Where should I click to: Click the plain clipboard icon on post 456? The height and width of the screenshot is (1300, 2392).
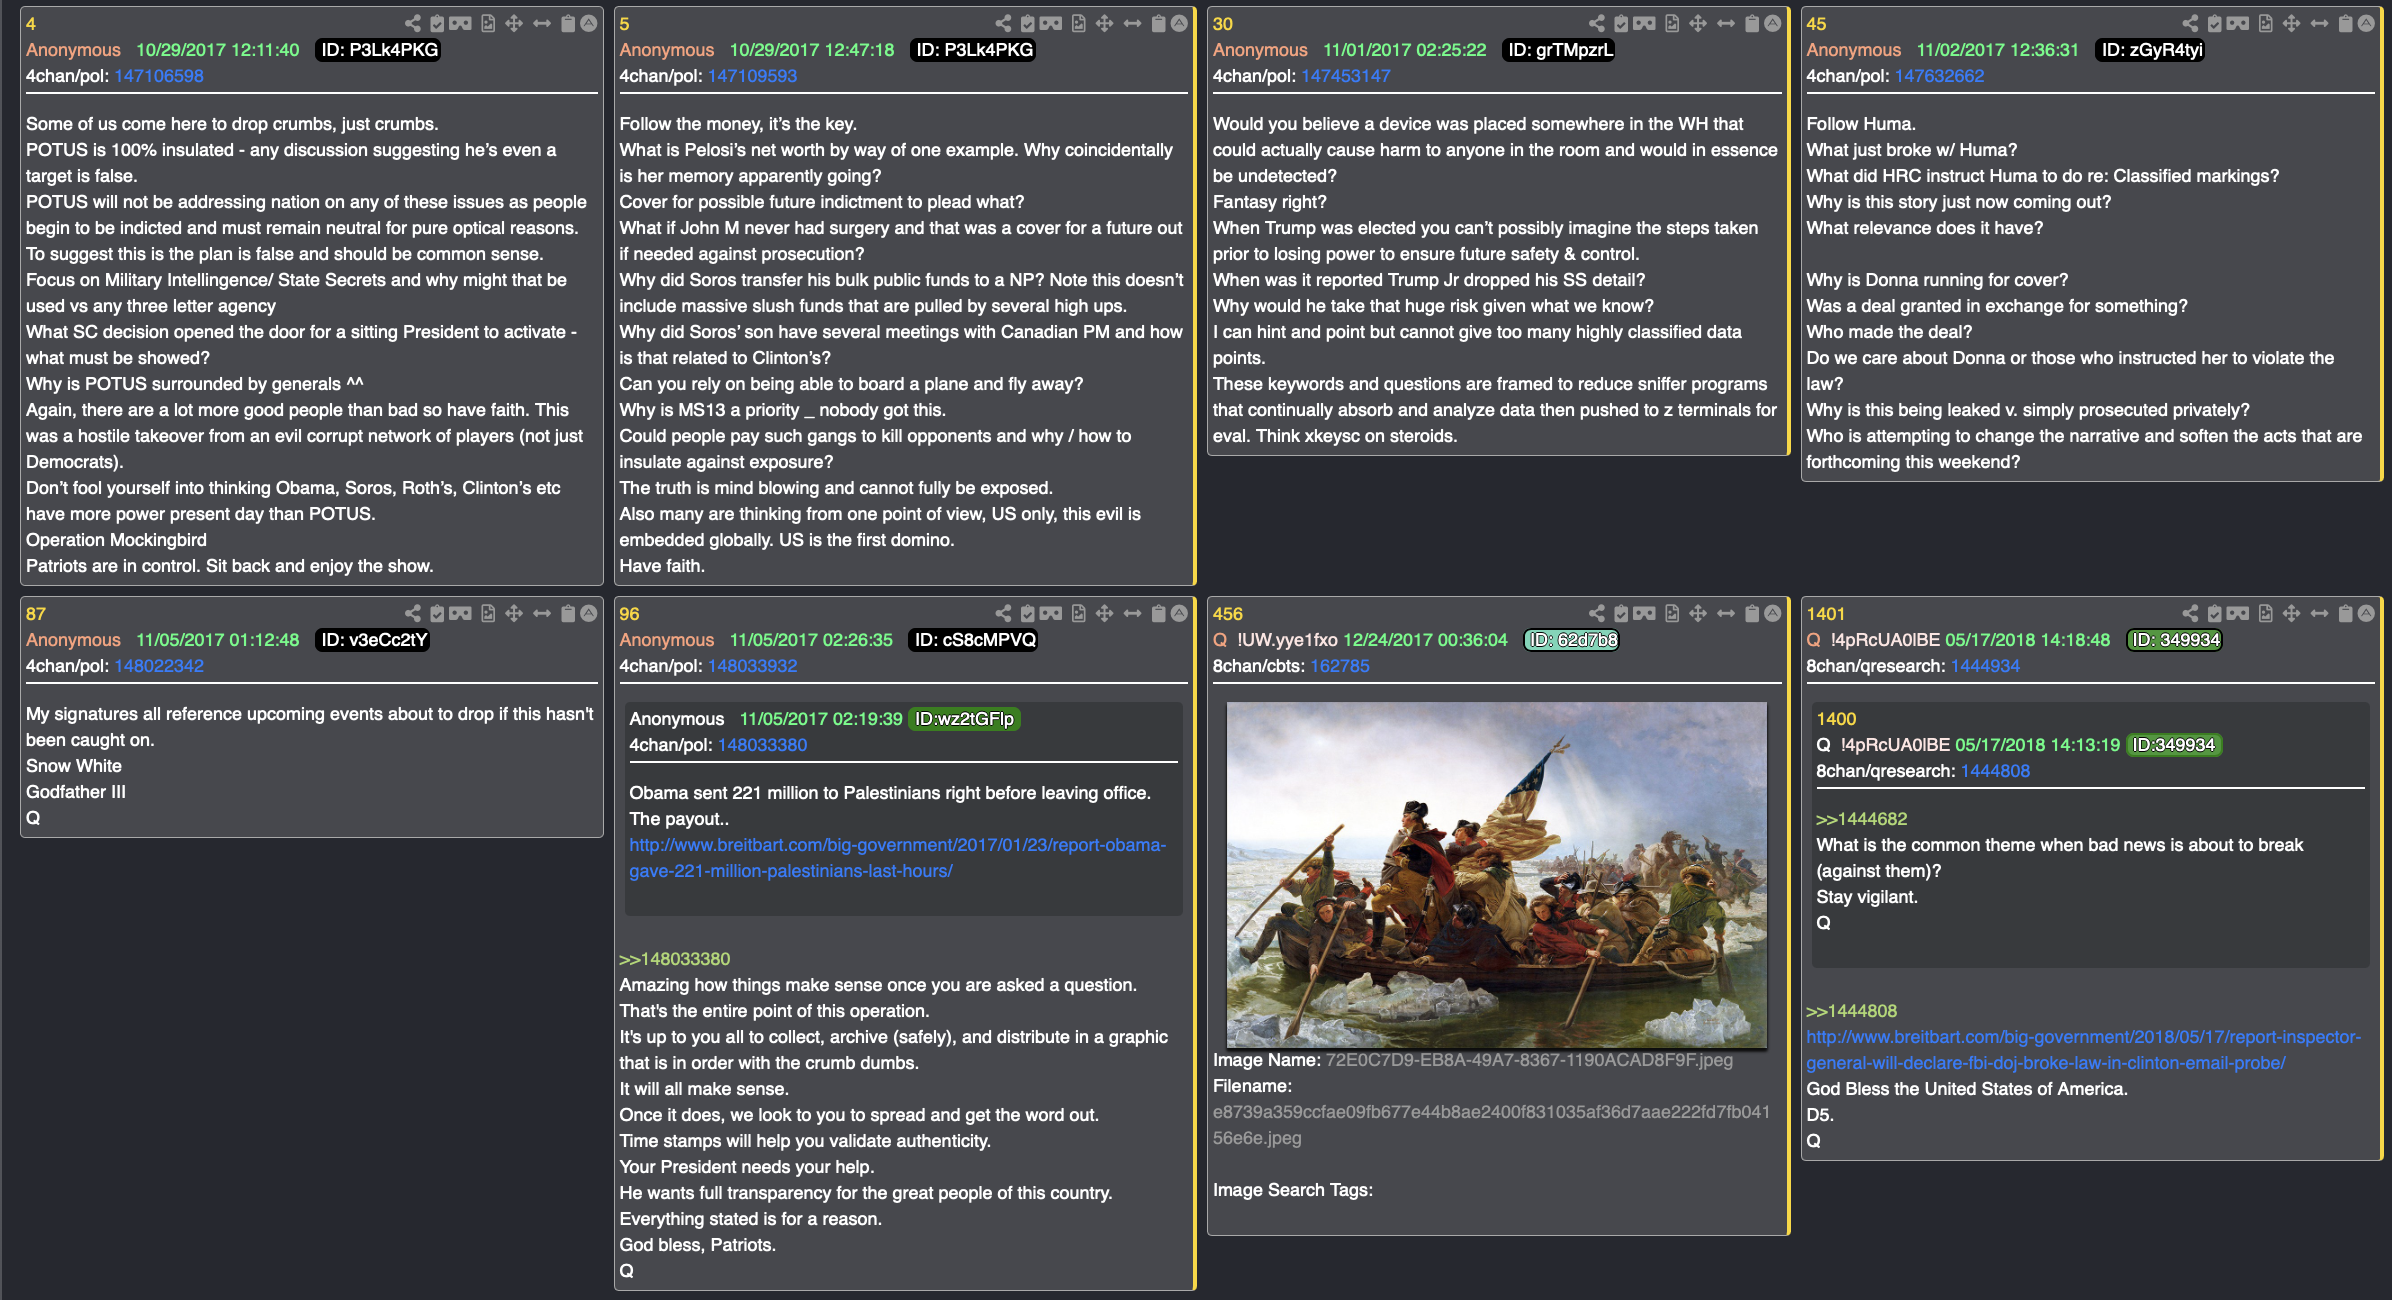click(1752, 613)
